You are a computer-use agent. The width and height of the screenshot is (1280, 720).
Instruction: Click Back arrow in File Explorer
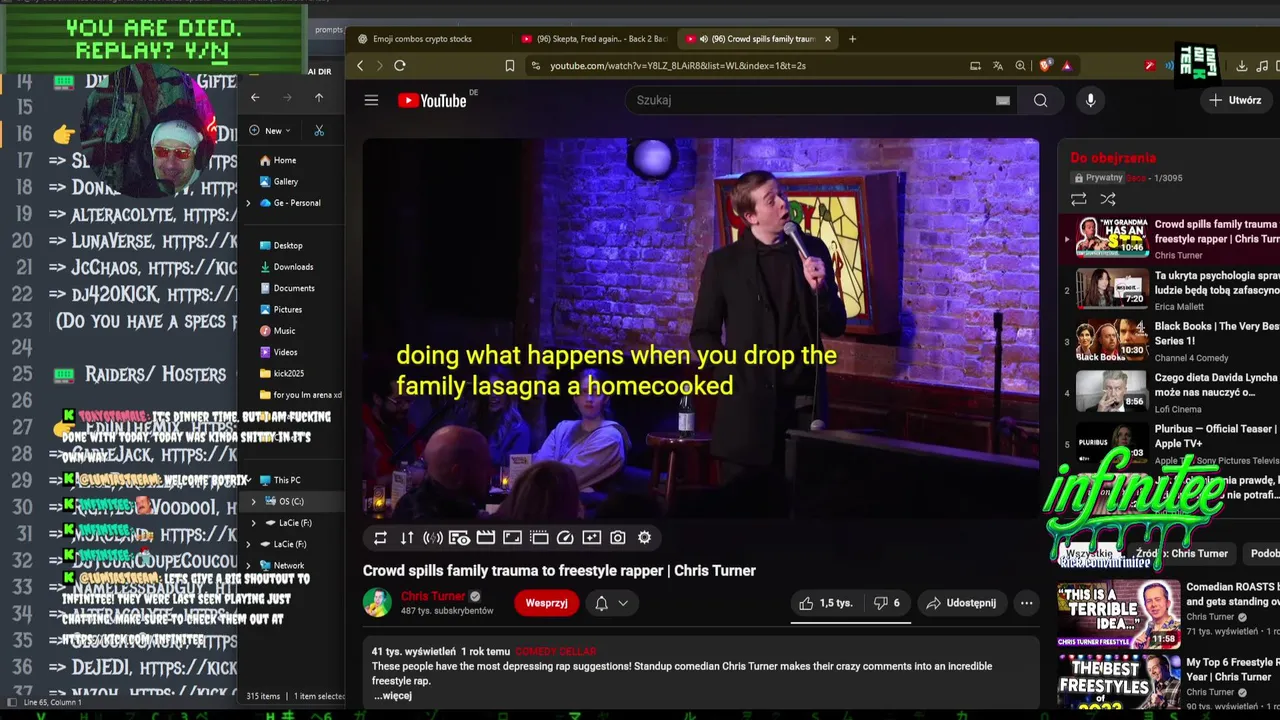coord(255,98)
